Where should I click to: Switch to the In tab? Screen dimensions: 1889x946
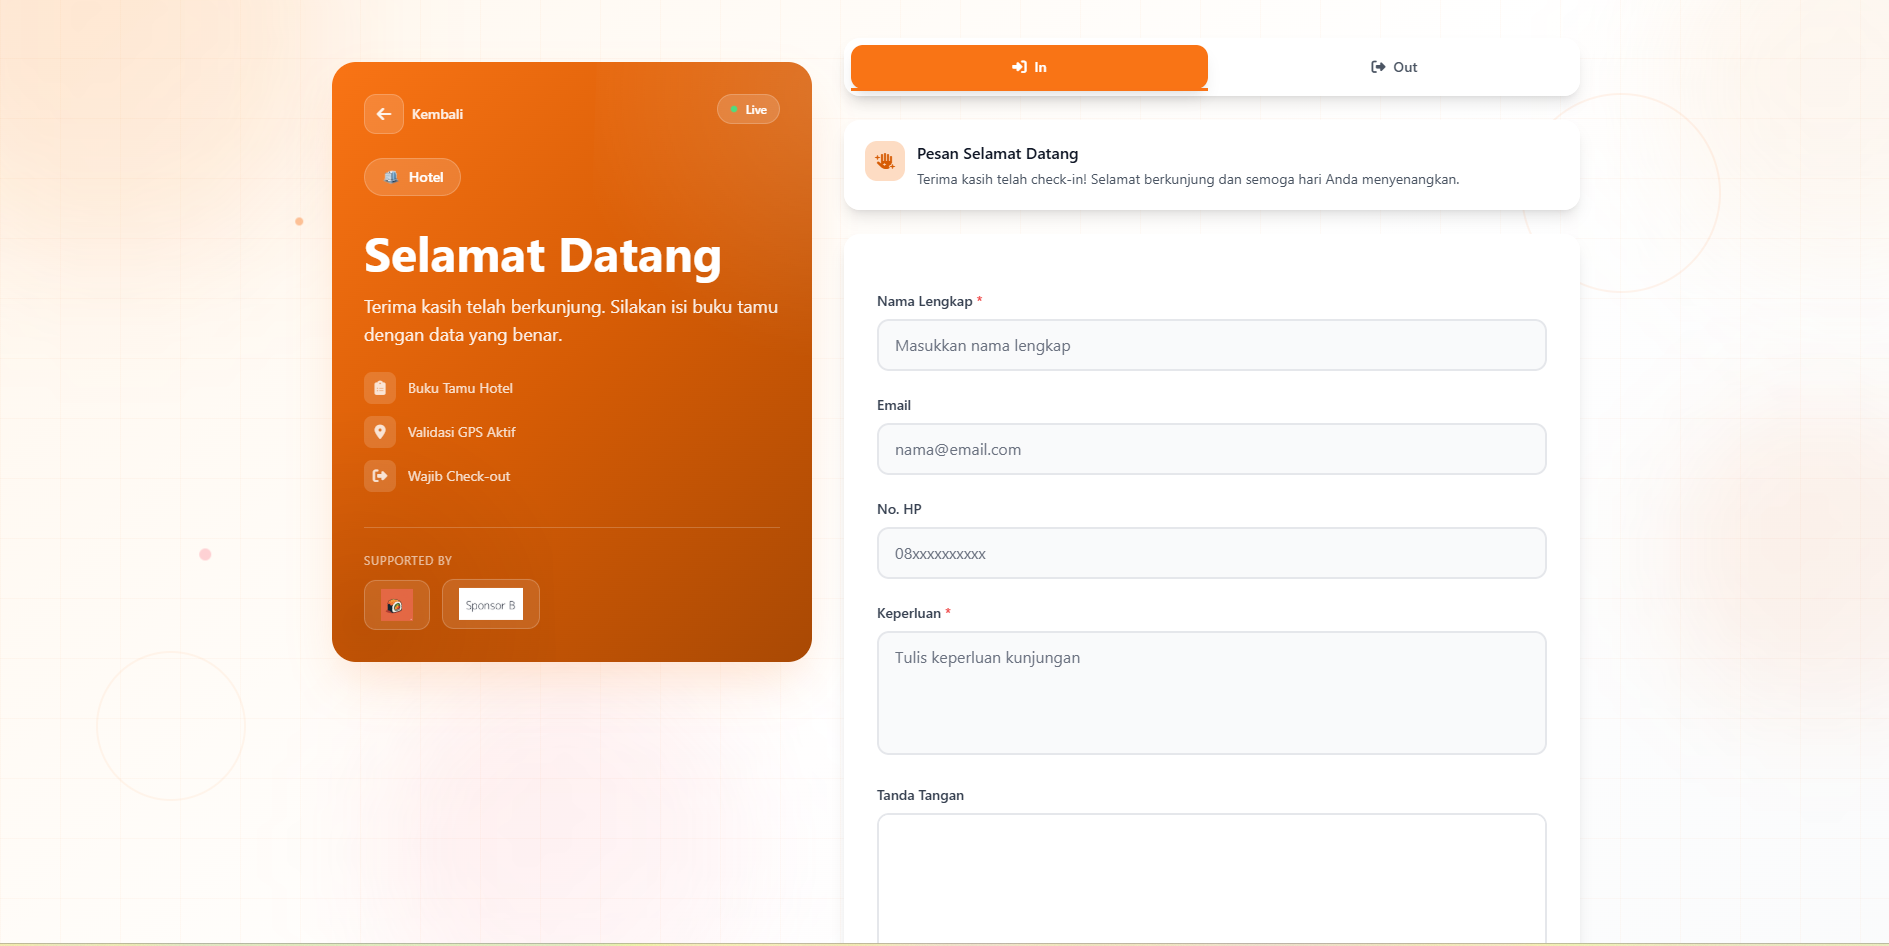click(x=1029, y=67)
